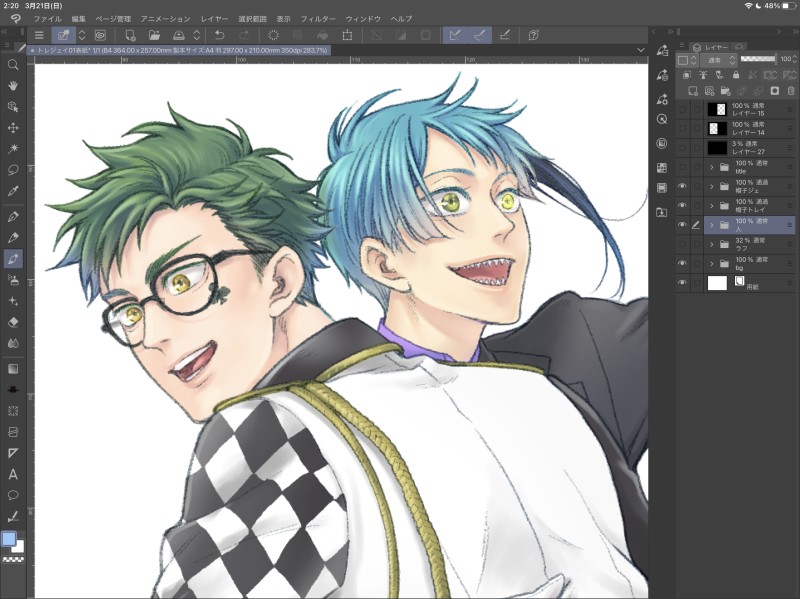Hide the 帽子ジェ folder layer

[x=683, y=186]
